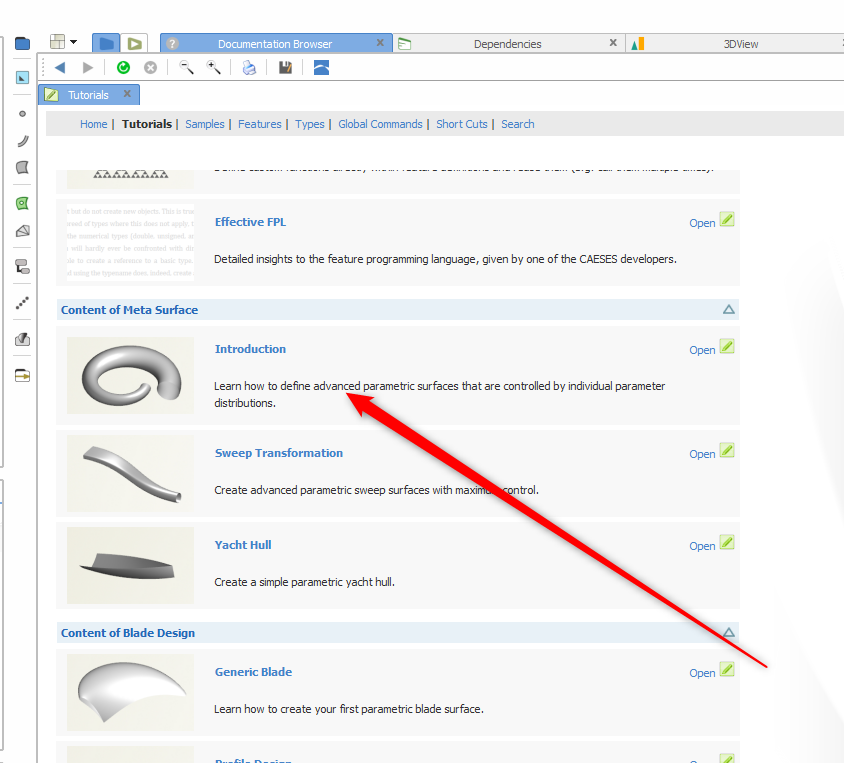Go forward in the documentation browser
844x763 pixels.
coord(88,68)
